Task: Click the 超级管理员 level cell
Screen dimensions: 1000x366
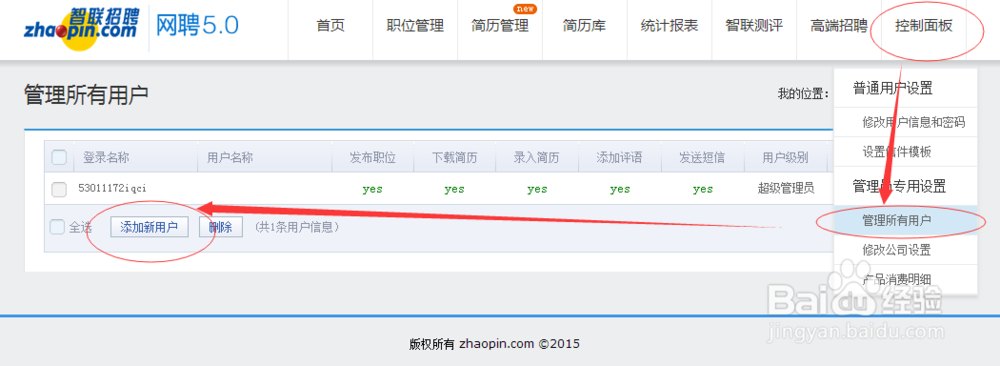Action: pos(786,189)
